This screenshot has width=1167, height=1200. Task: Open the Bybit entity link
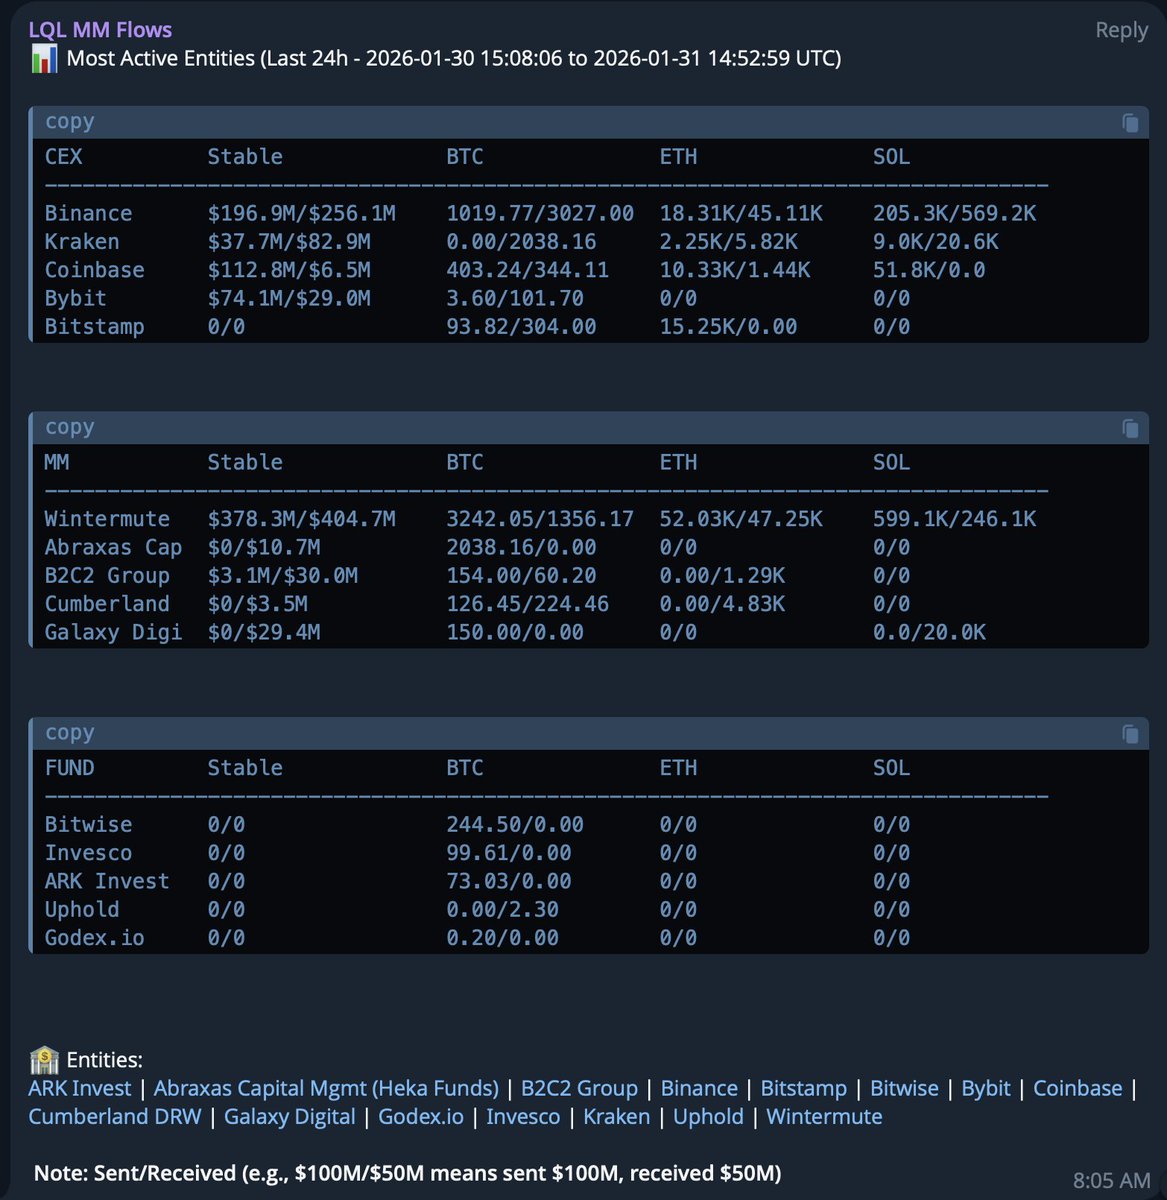pyautogui.click(x=986, y=1088)
